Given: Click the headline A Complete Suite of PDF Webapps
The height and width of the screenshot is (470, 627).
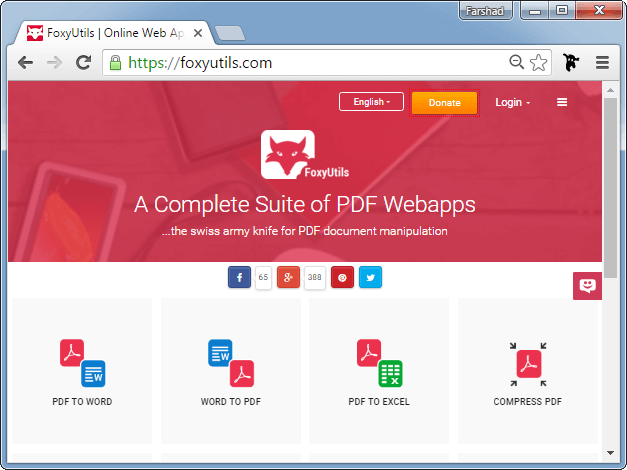Looking at the screenshot, I should click(305, 204).
